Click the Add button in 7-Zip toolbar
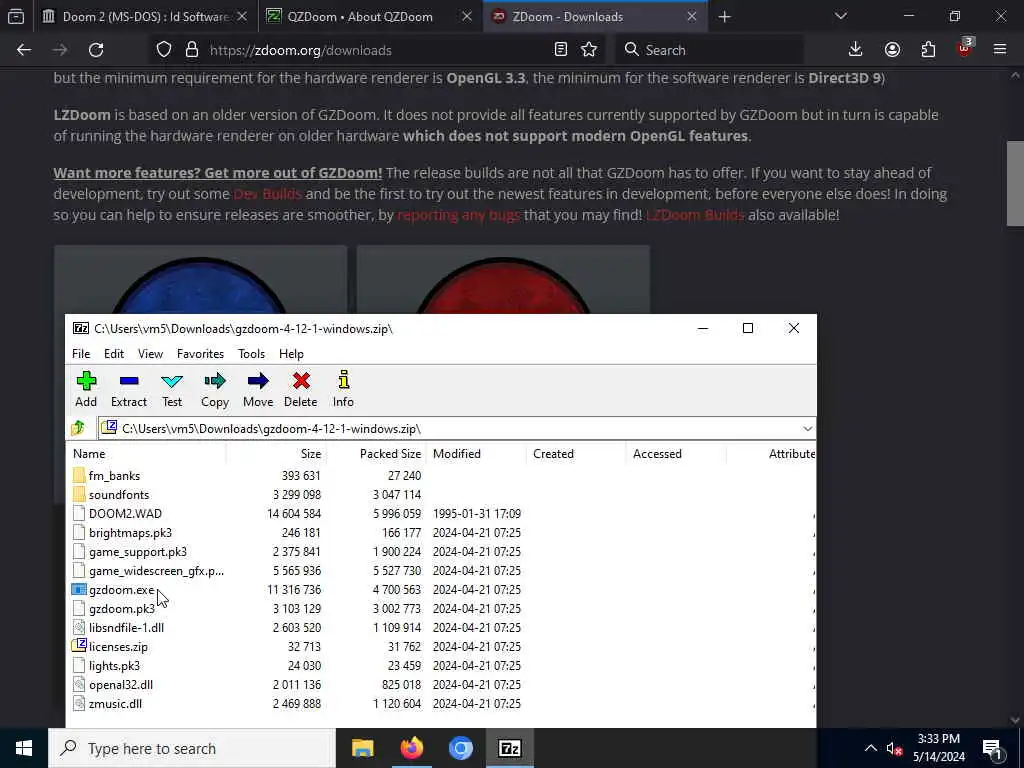 86,389
